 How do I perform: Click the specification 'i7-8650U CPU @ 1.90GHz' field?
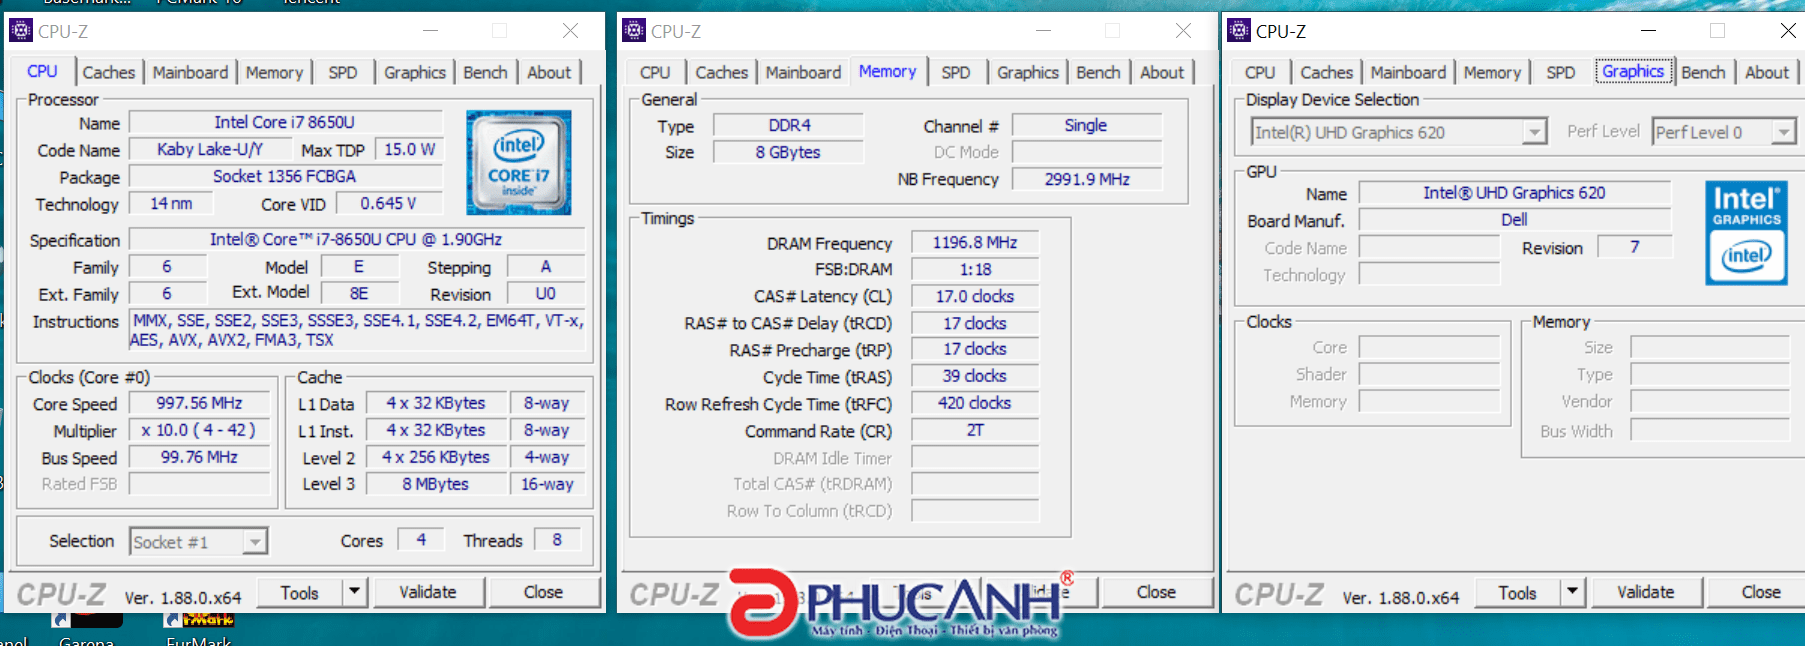(x=356, y=239)
